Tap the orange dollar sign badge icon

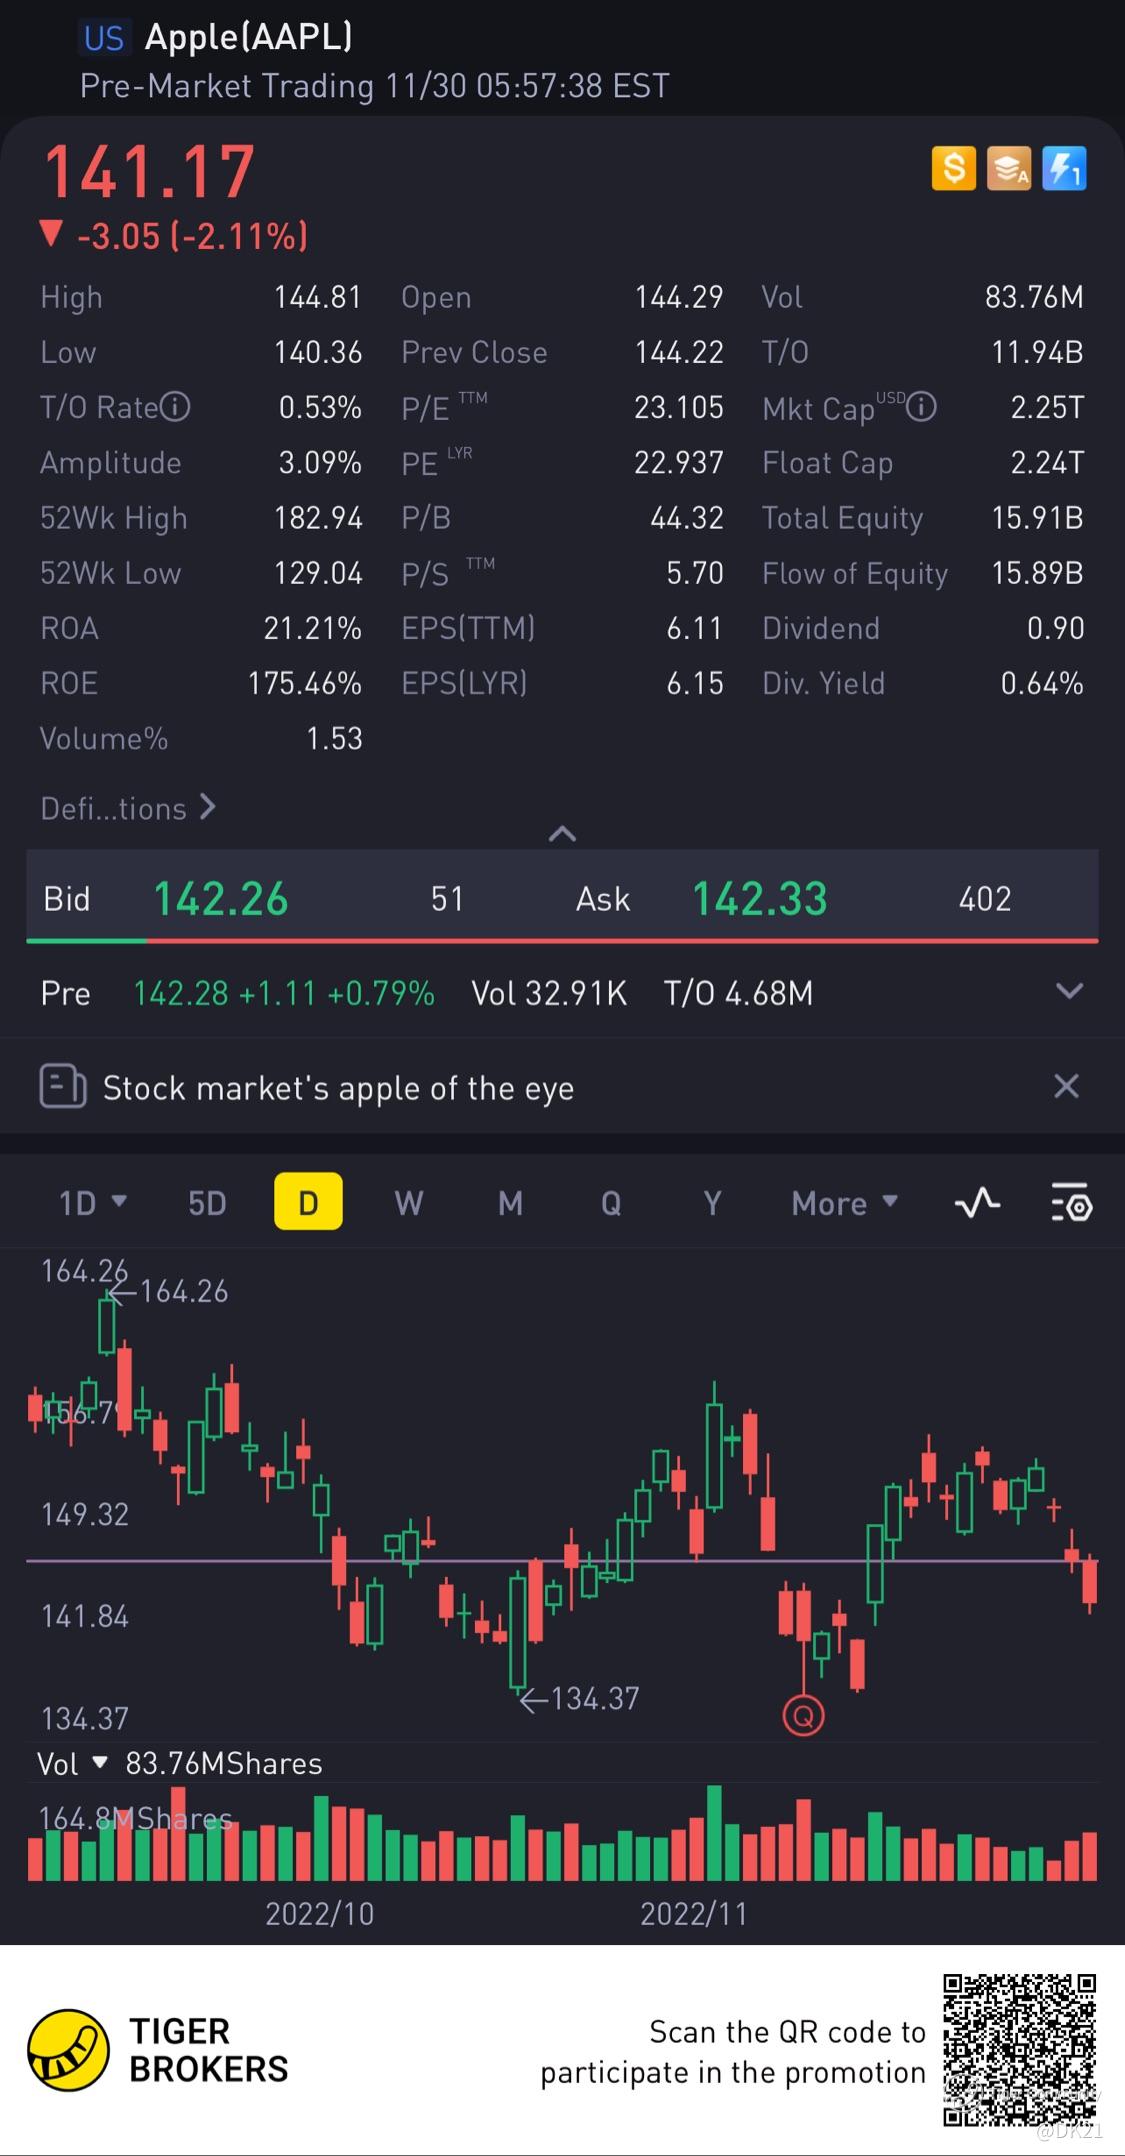tap(953, 168)
